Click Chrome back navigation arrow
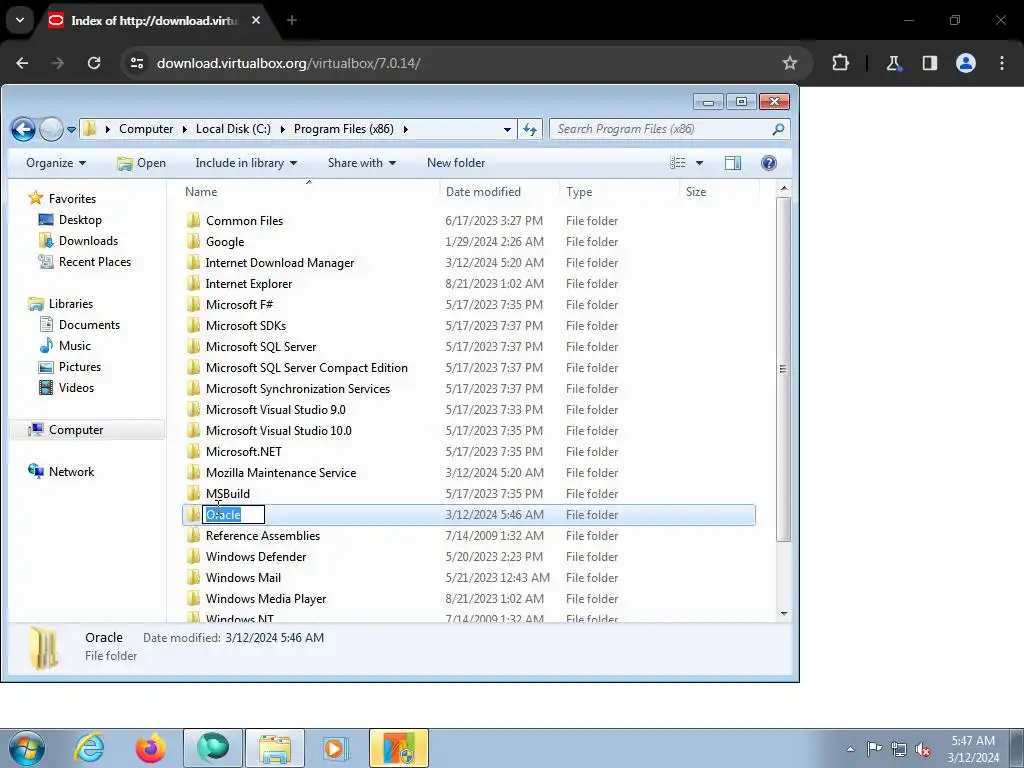This screenshot has width=1024, height=768. [22, 63]
